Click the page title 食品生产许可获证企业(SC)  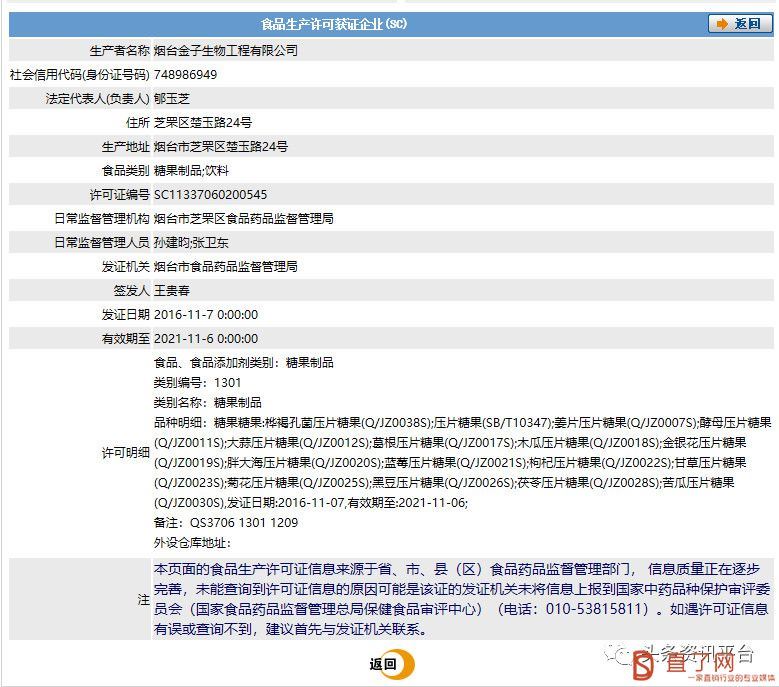(x=333, y=24)
